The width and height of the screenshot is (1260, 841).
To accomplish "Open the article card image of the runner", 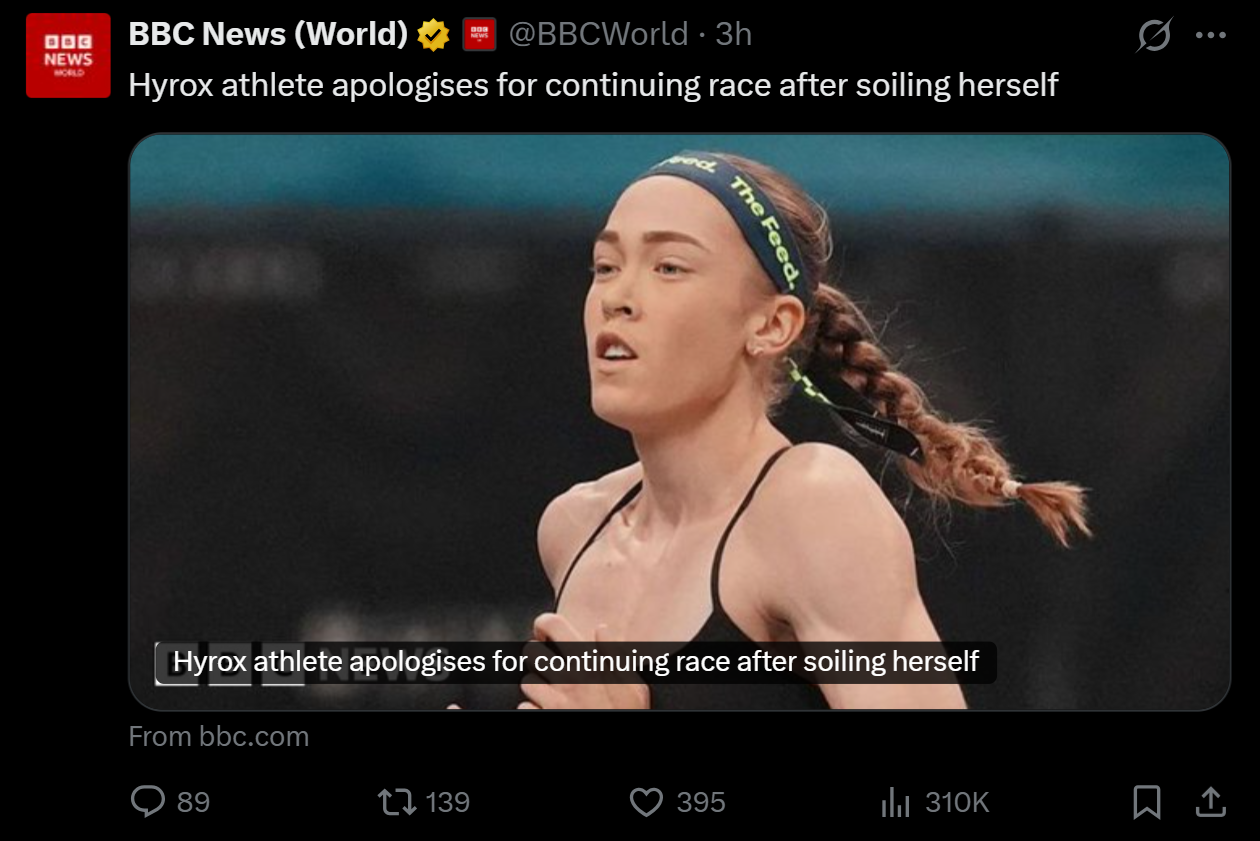I will (x=679, y=421).
